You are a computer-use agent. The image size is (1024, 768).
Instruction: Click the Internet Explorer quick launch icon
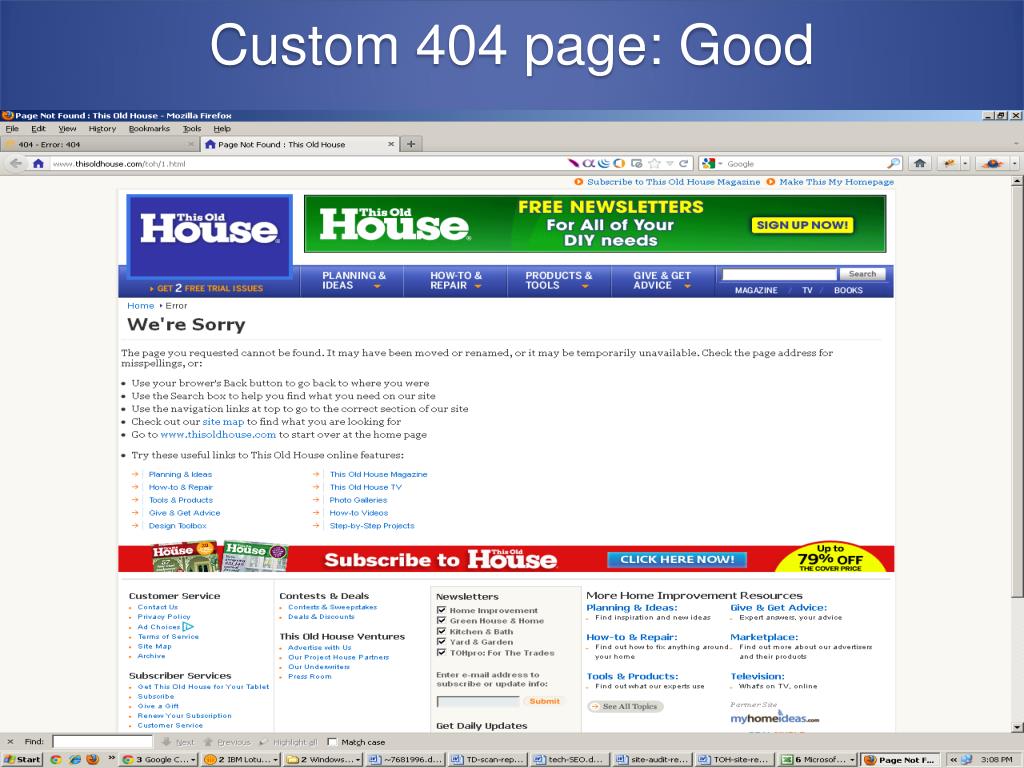click(x=74, y=760)
